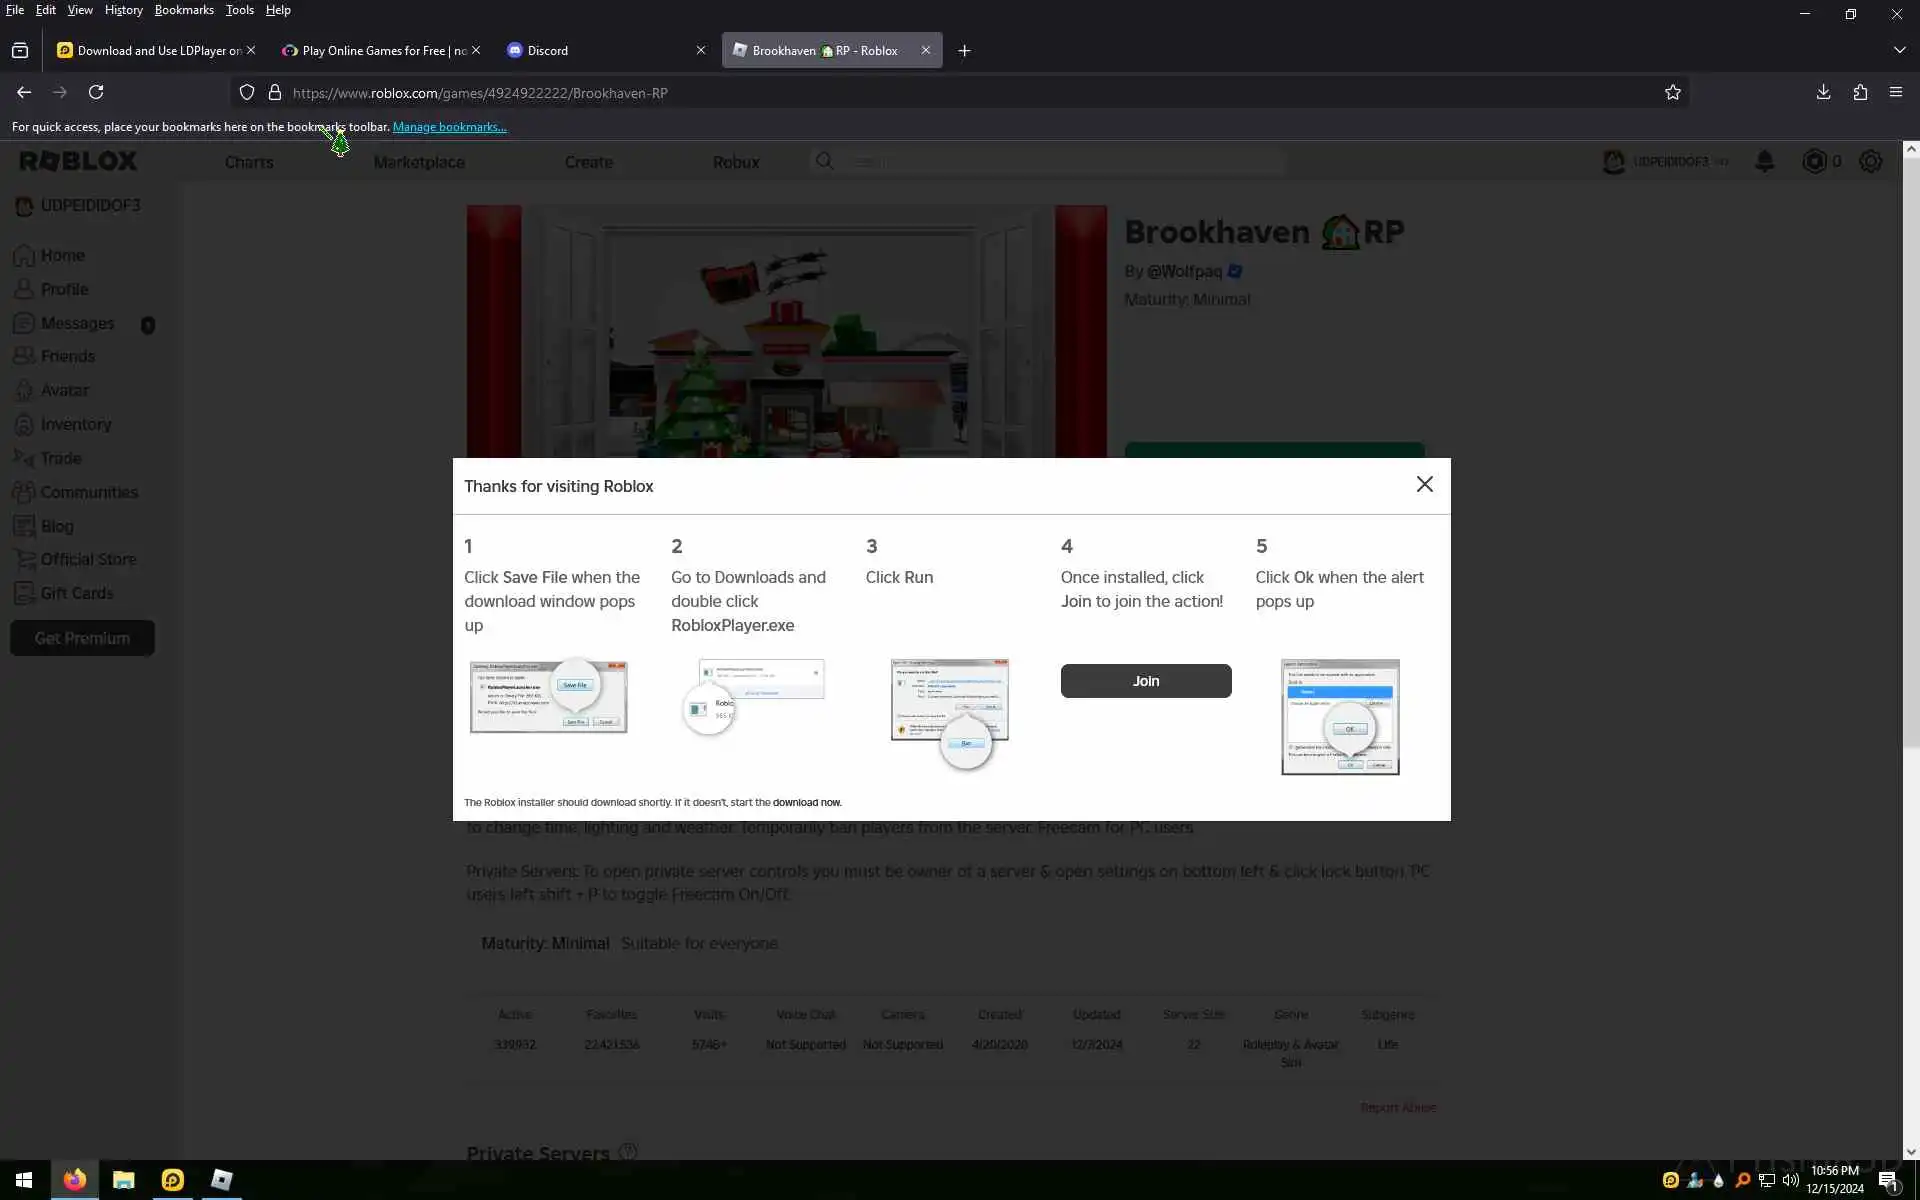Open the Windows Start menu

(24, 1180)
